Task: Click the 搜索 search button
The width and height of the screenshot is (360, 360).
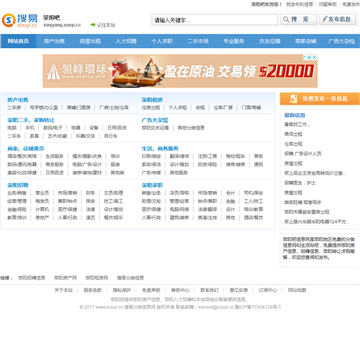Action: pos(299,19)
